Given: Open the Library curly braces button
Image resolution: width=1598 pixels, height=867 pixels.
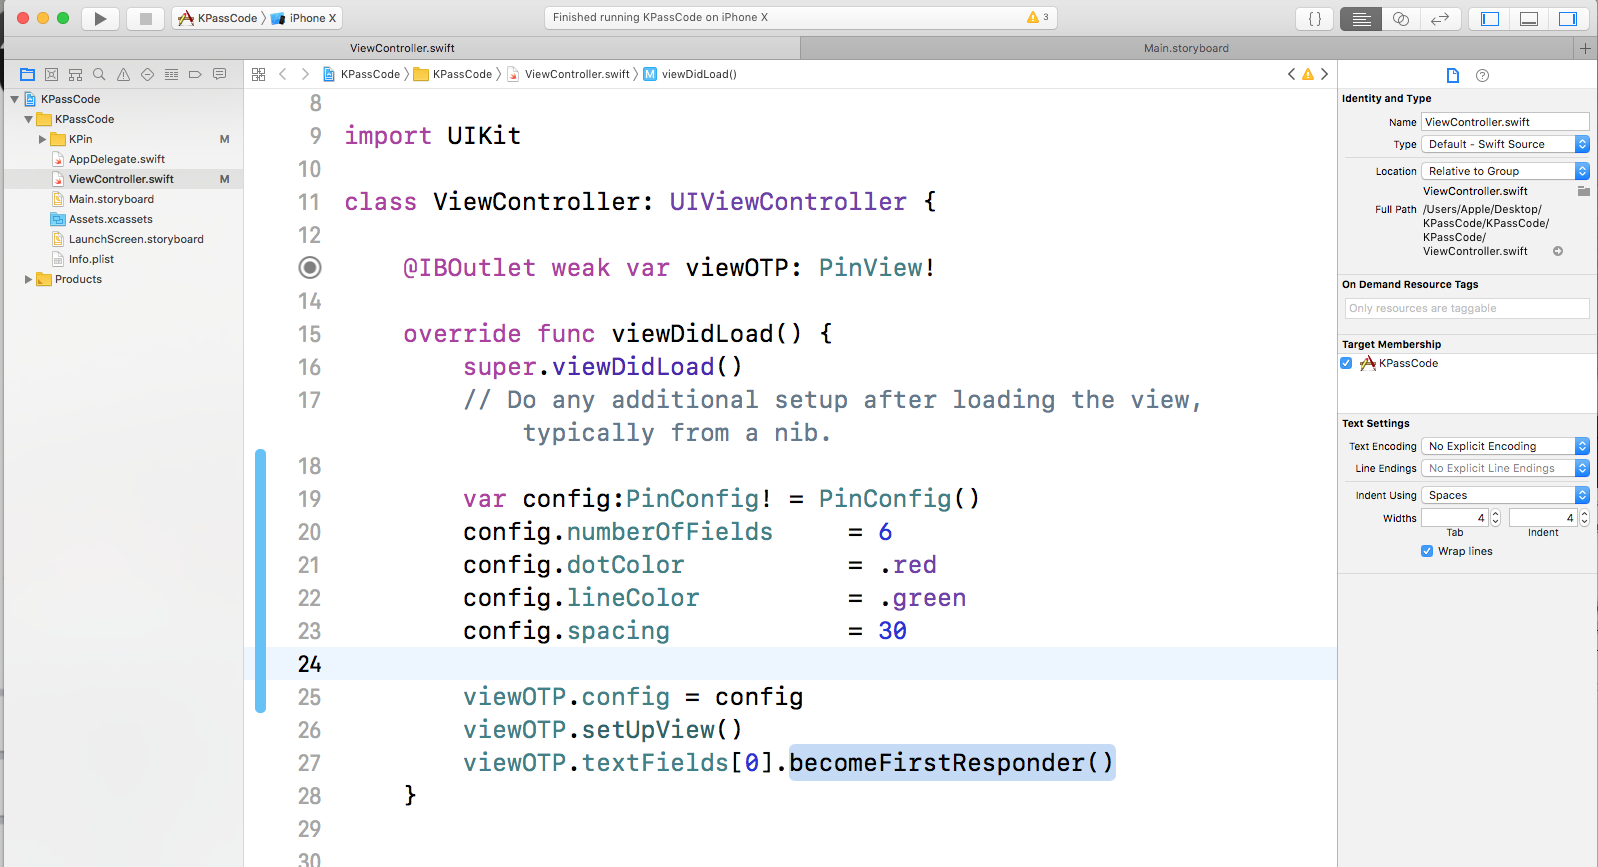Looking at the screenshot, I should click(x=1315, y=18).
